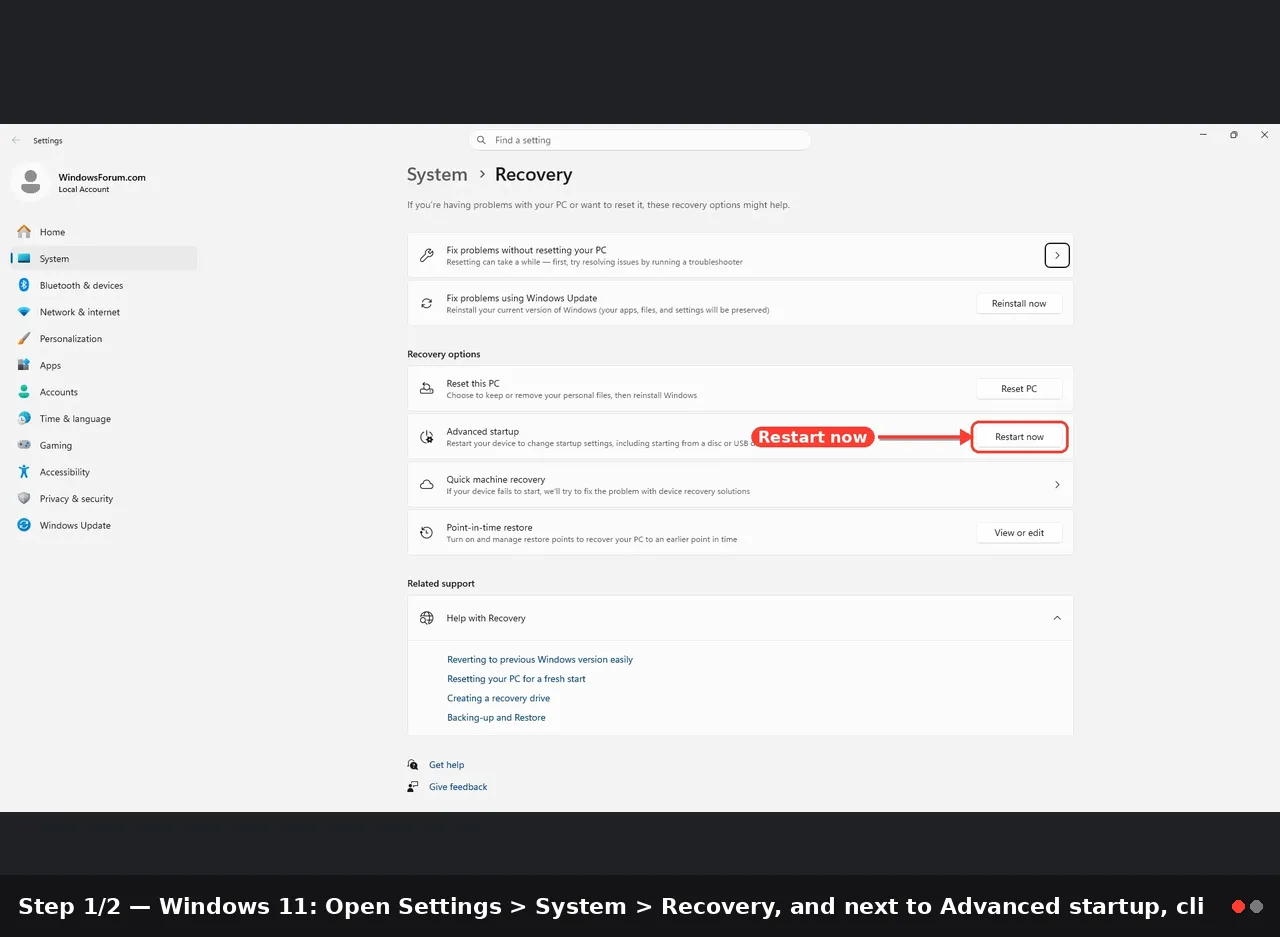Click the Related support heading text
1280x937 pixels.
click(441, 583)
